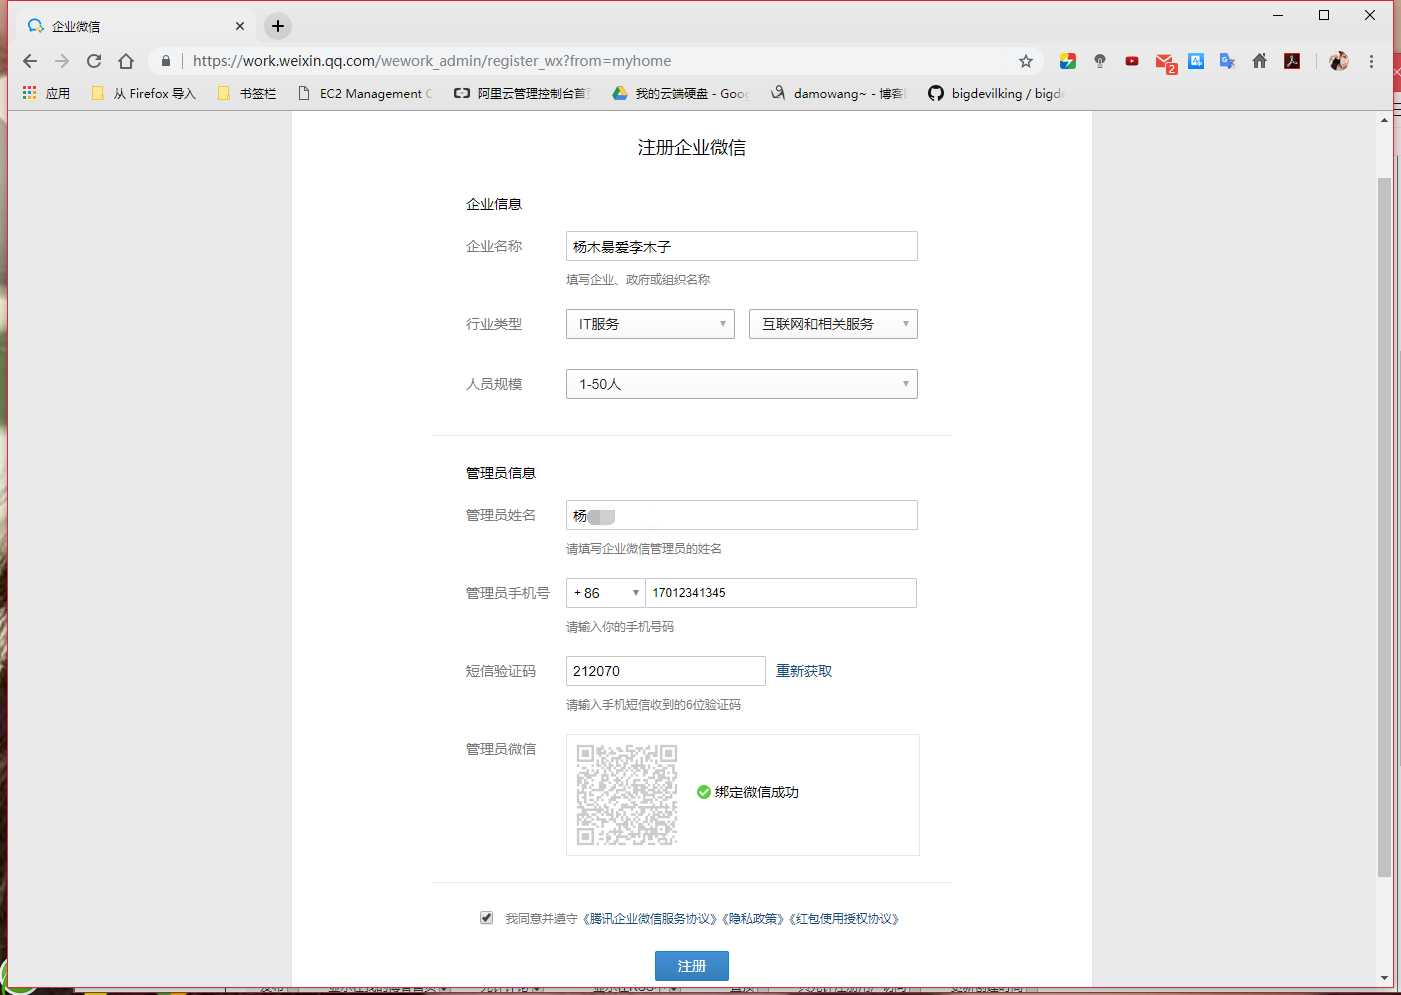Open the 1-50人 staff size dropdown
This screenshot has height=995, width=1401.
click(x=742, y=384)
